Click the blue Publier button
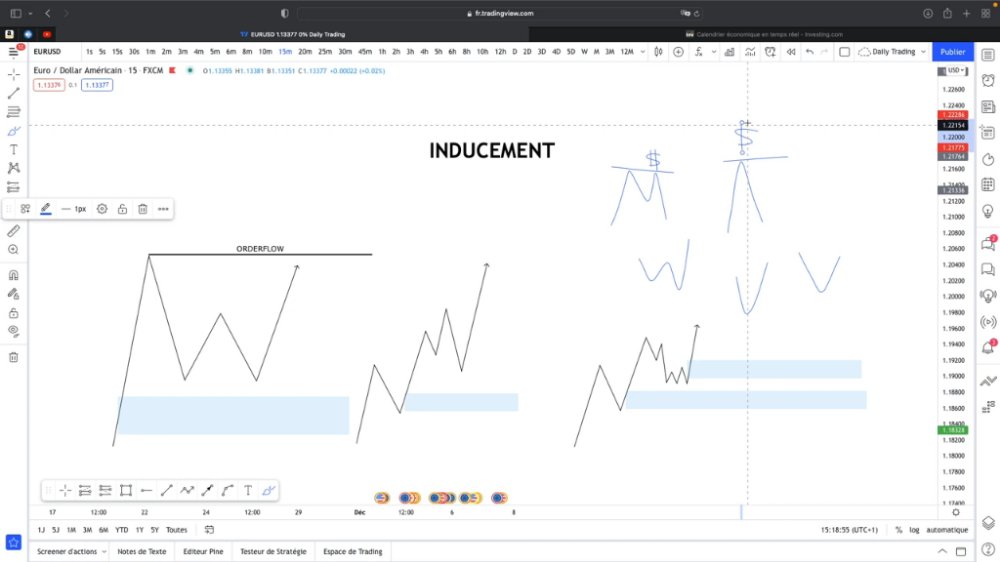The image size is (1000, 562). pos(953,52)
